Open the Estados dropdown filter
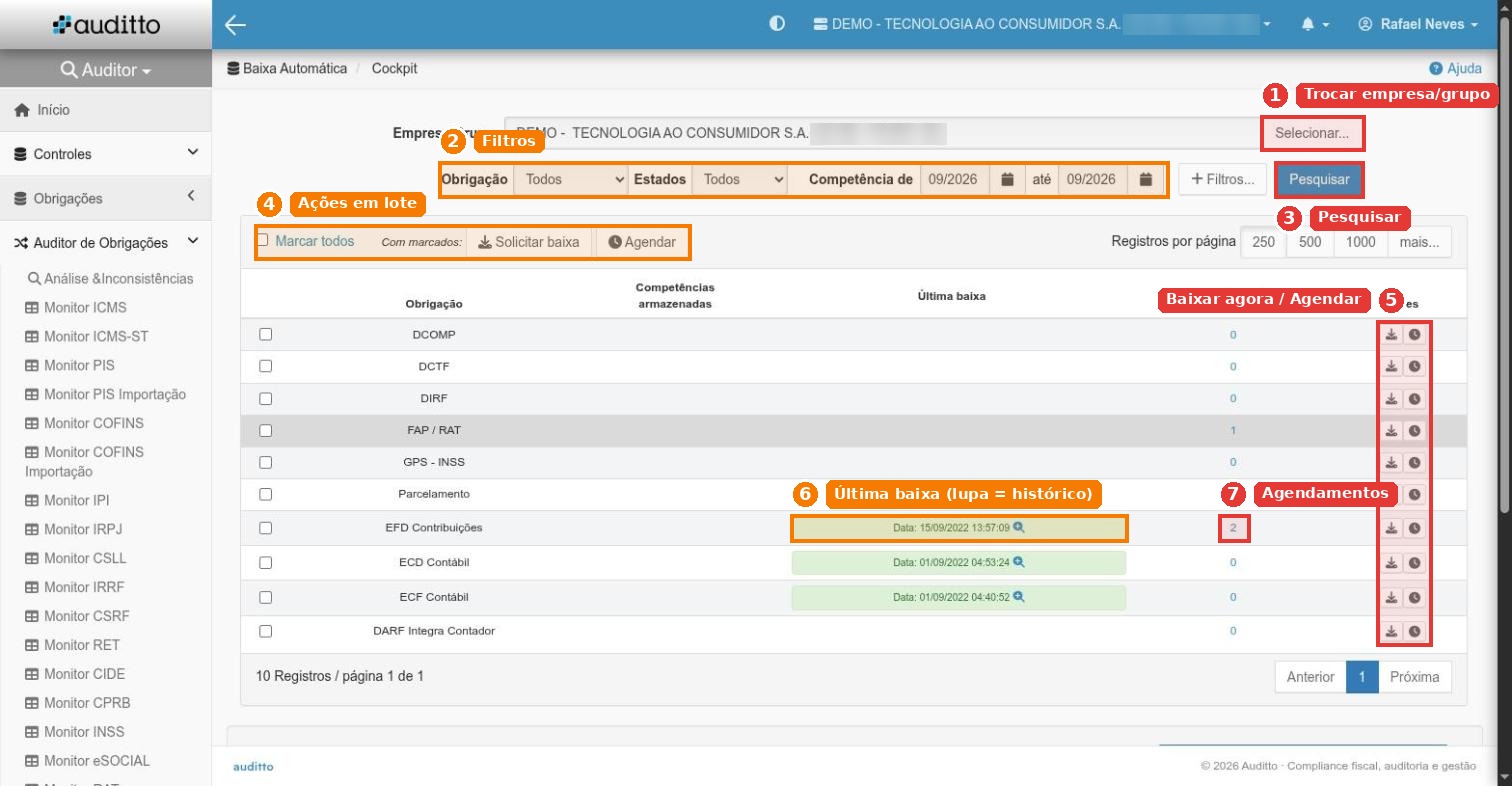This screenshot has width=1512, height=786. pos(740,180)
